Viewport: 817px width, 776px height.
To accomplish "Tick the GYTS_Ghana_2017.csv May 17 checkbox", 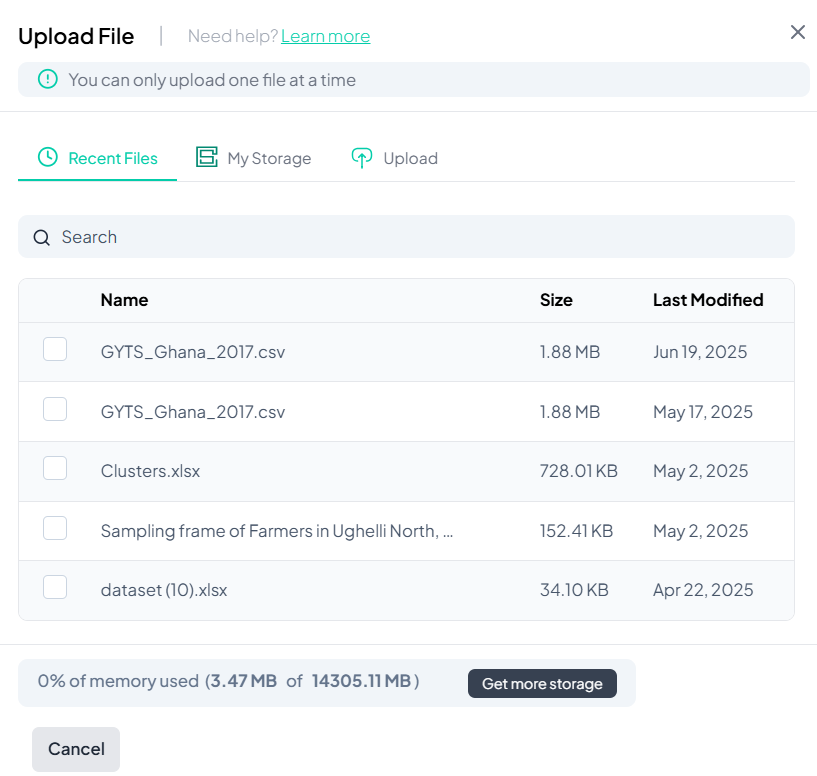I will coord(55,410).
